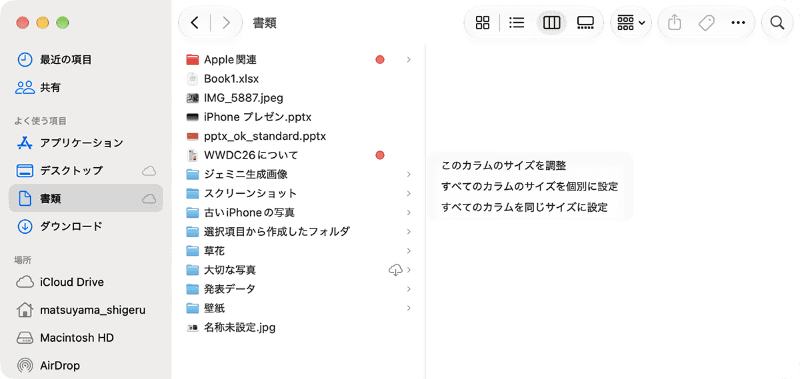Image resolution: width=800 pixels, height=379 pixels.
Task: Open Macintosh HD location
Action: point(86,338)
